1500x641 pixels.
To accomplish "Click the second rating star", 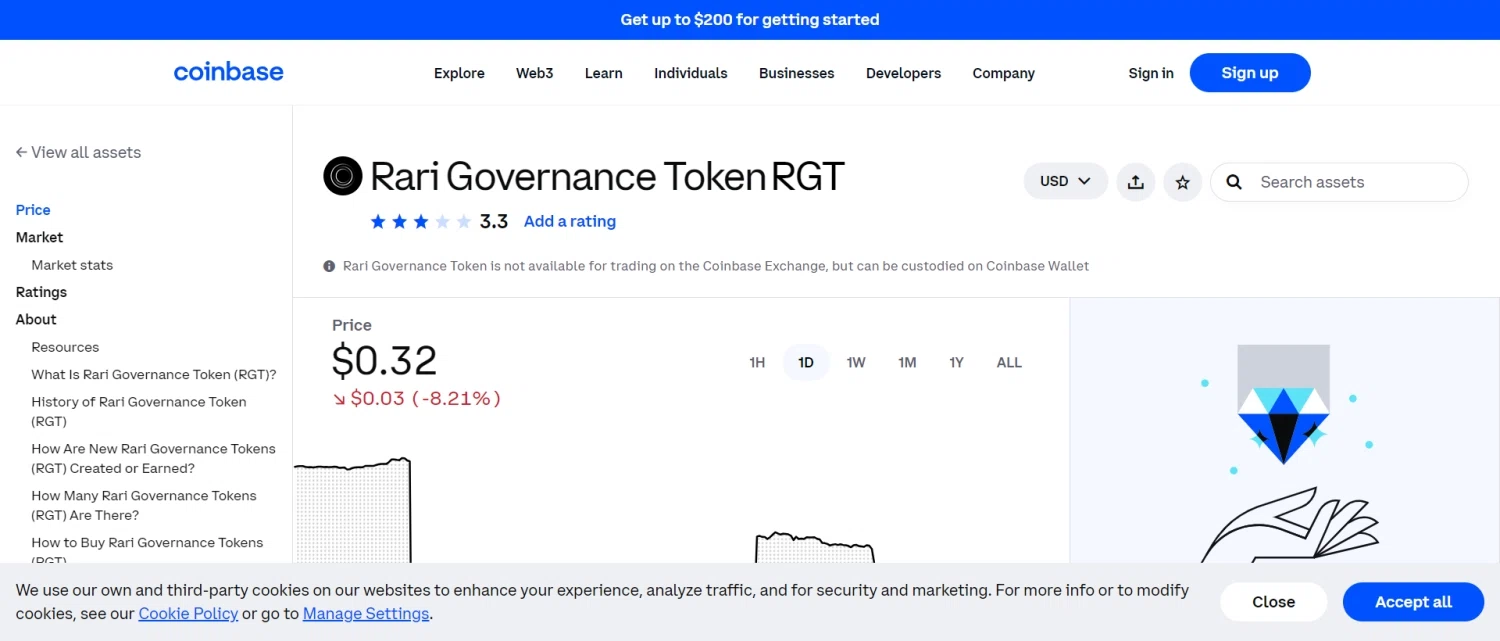I will [399, 222].
